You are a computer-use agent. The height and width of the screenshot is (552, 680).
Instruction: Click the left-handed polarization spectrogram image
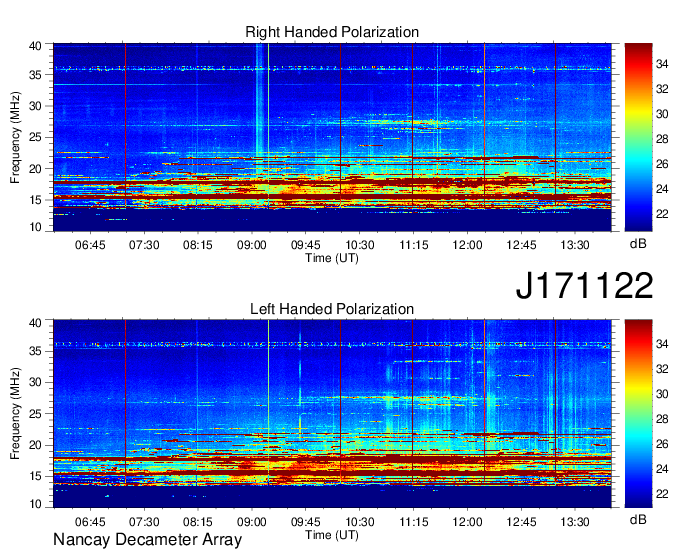[332, 414]
